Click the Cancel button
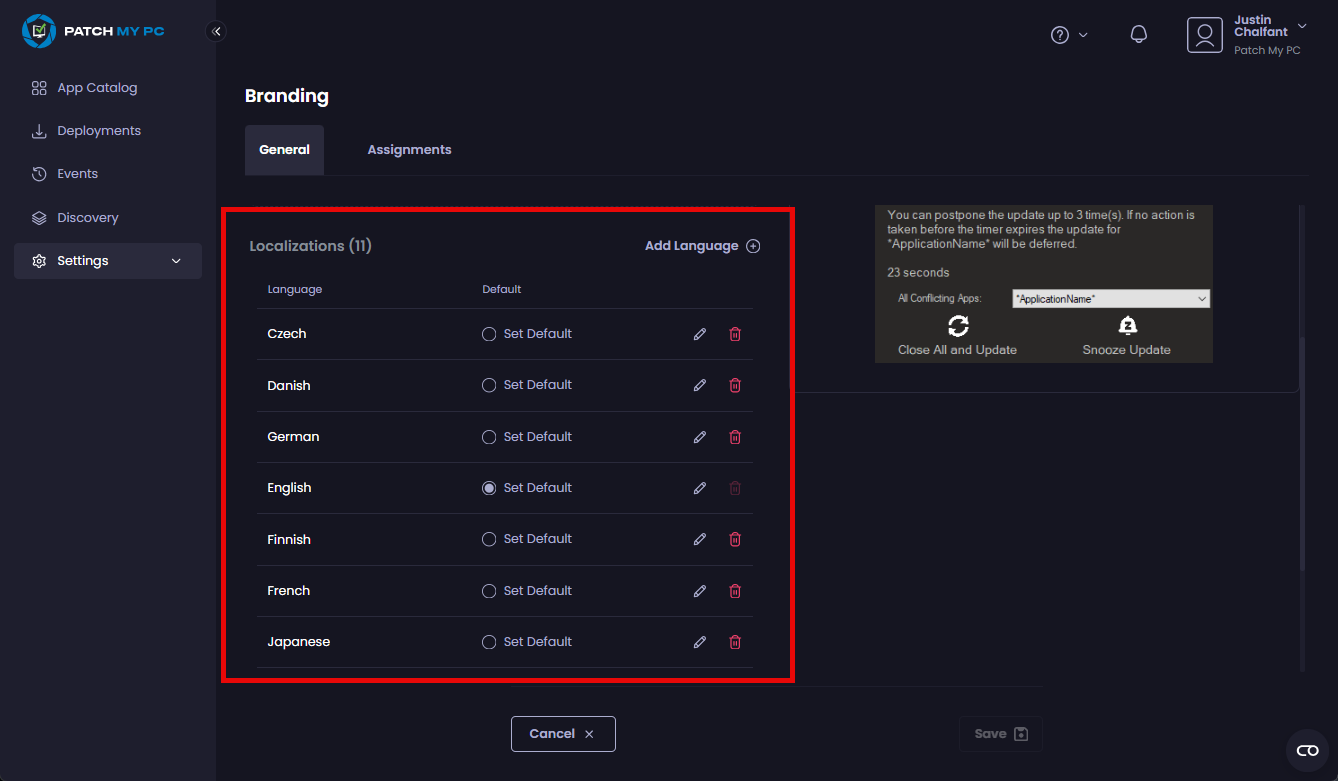Viewport: 1338px width, 781px height. (563, 734)
